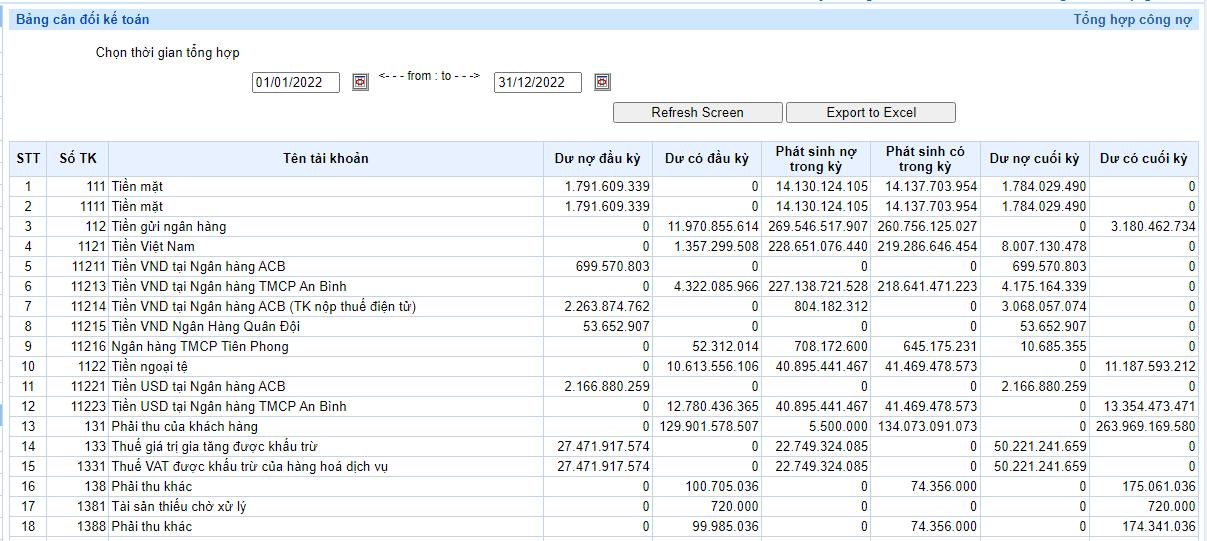Click the Dư nợ đầu kỳ header
1207x541 pixels.
[x=597, y=158]
